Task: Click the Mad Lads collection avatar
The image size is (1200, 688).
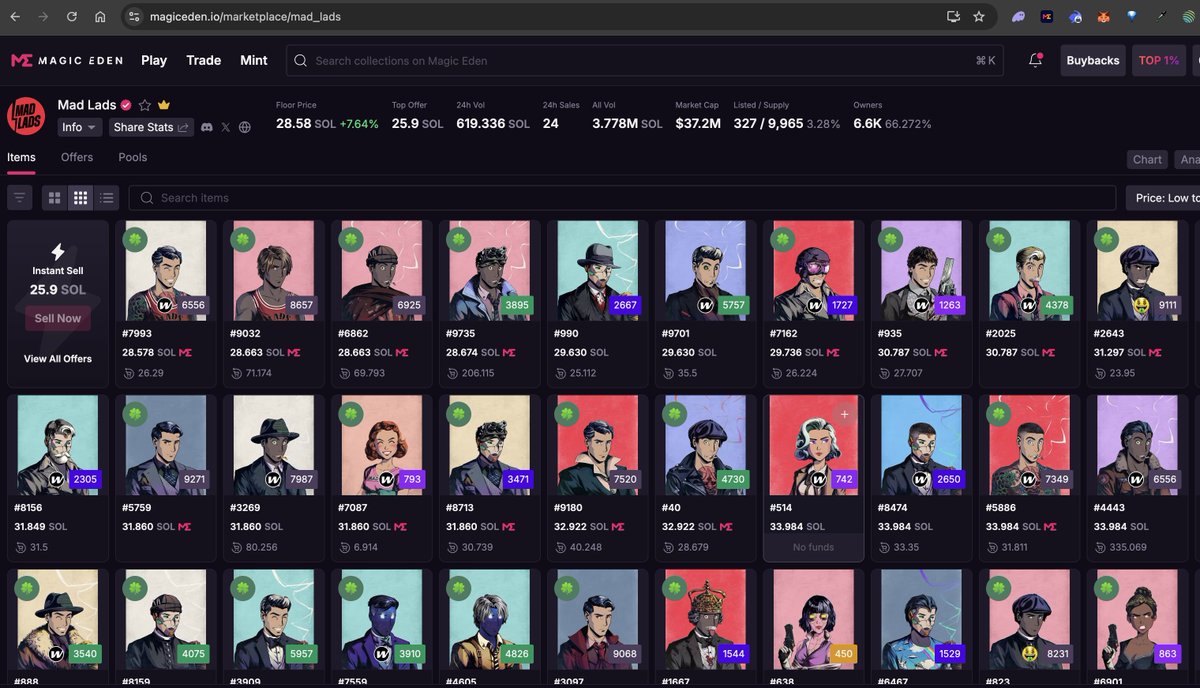Action: pyautogui.click(x=26, y=116)
